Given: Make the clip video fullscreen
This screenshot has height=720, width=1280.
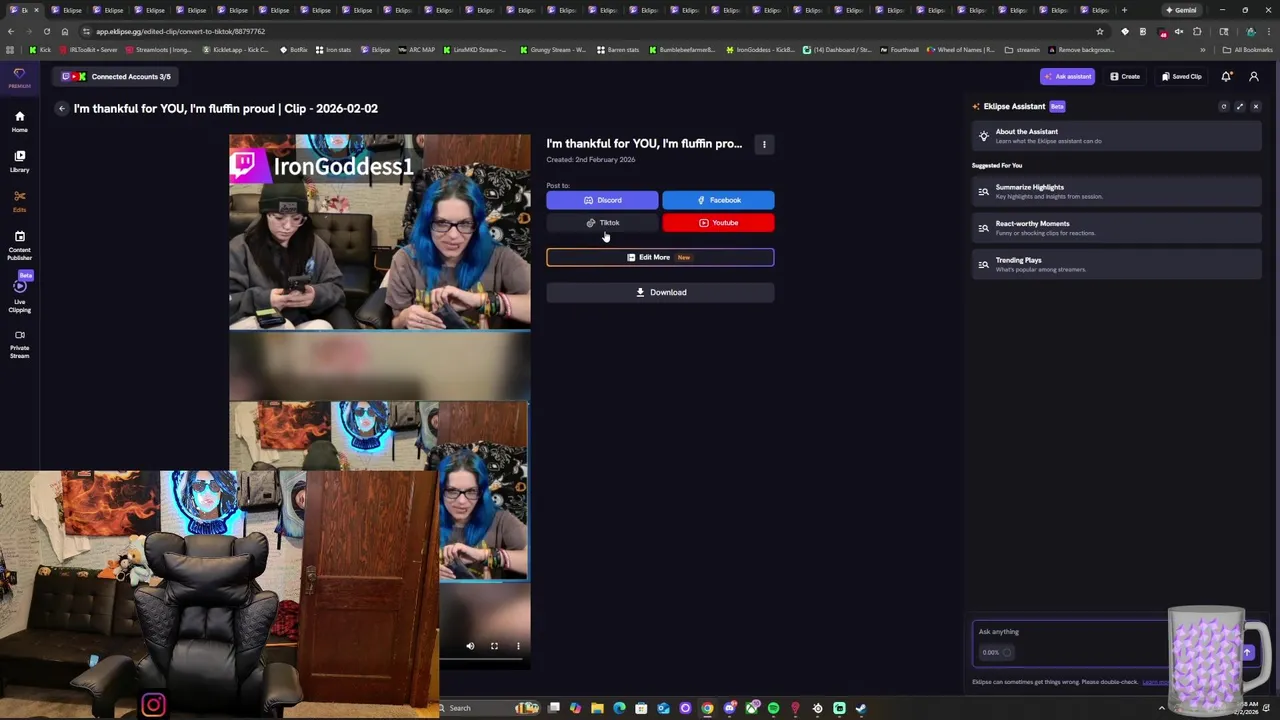Looking at the screenshot, I should point(494,646).
